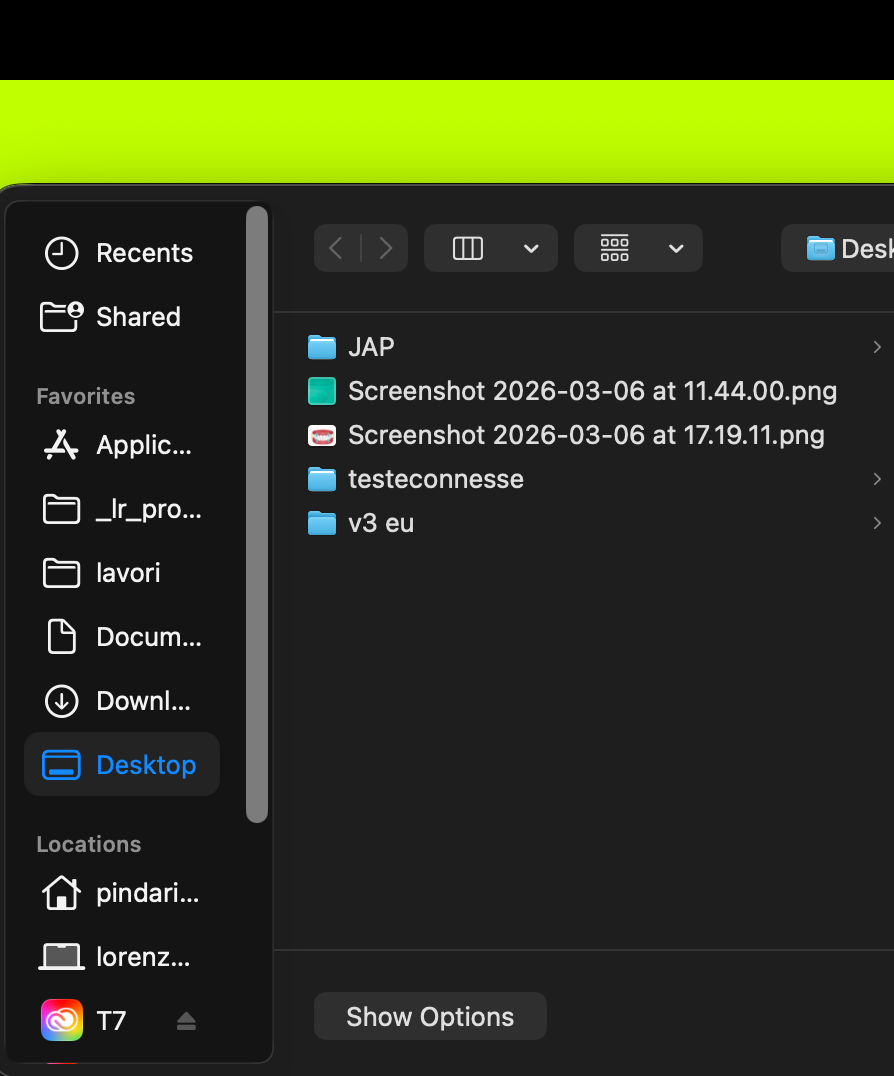
Task: Expand the JAP folder chevron
Action: 877,347
